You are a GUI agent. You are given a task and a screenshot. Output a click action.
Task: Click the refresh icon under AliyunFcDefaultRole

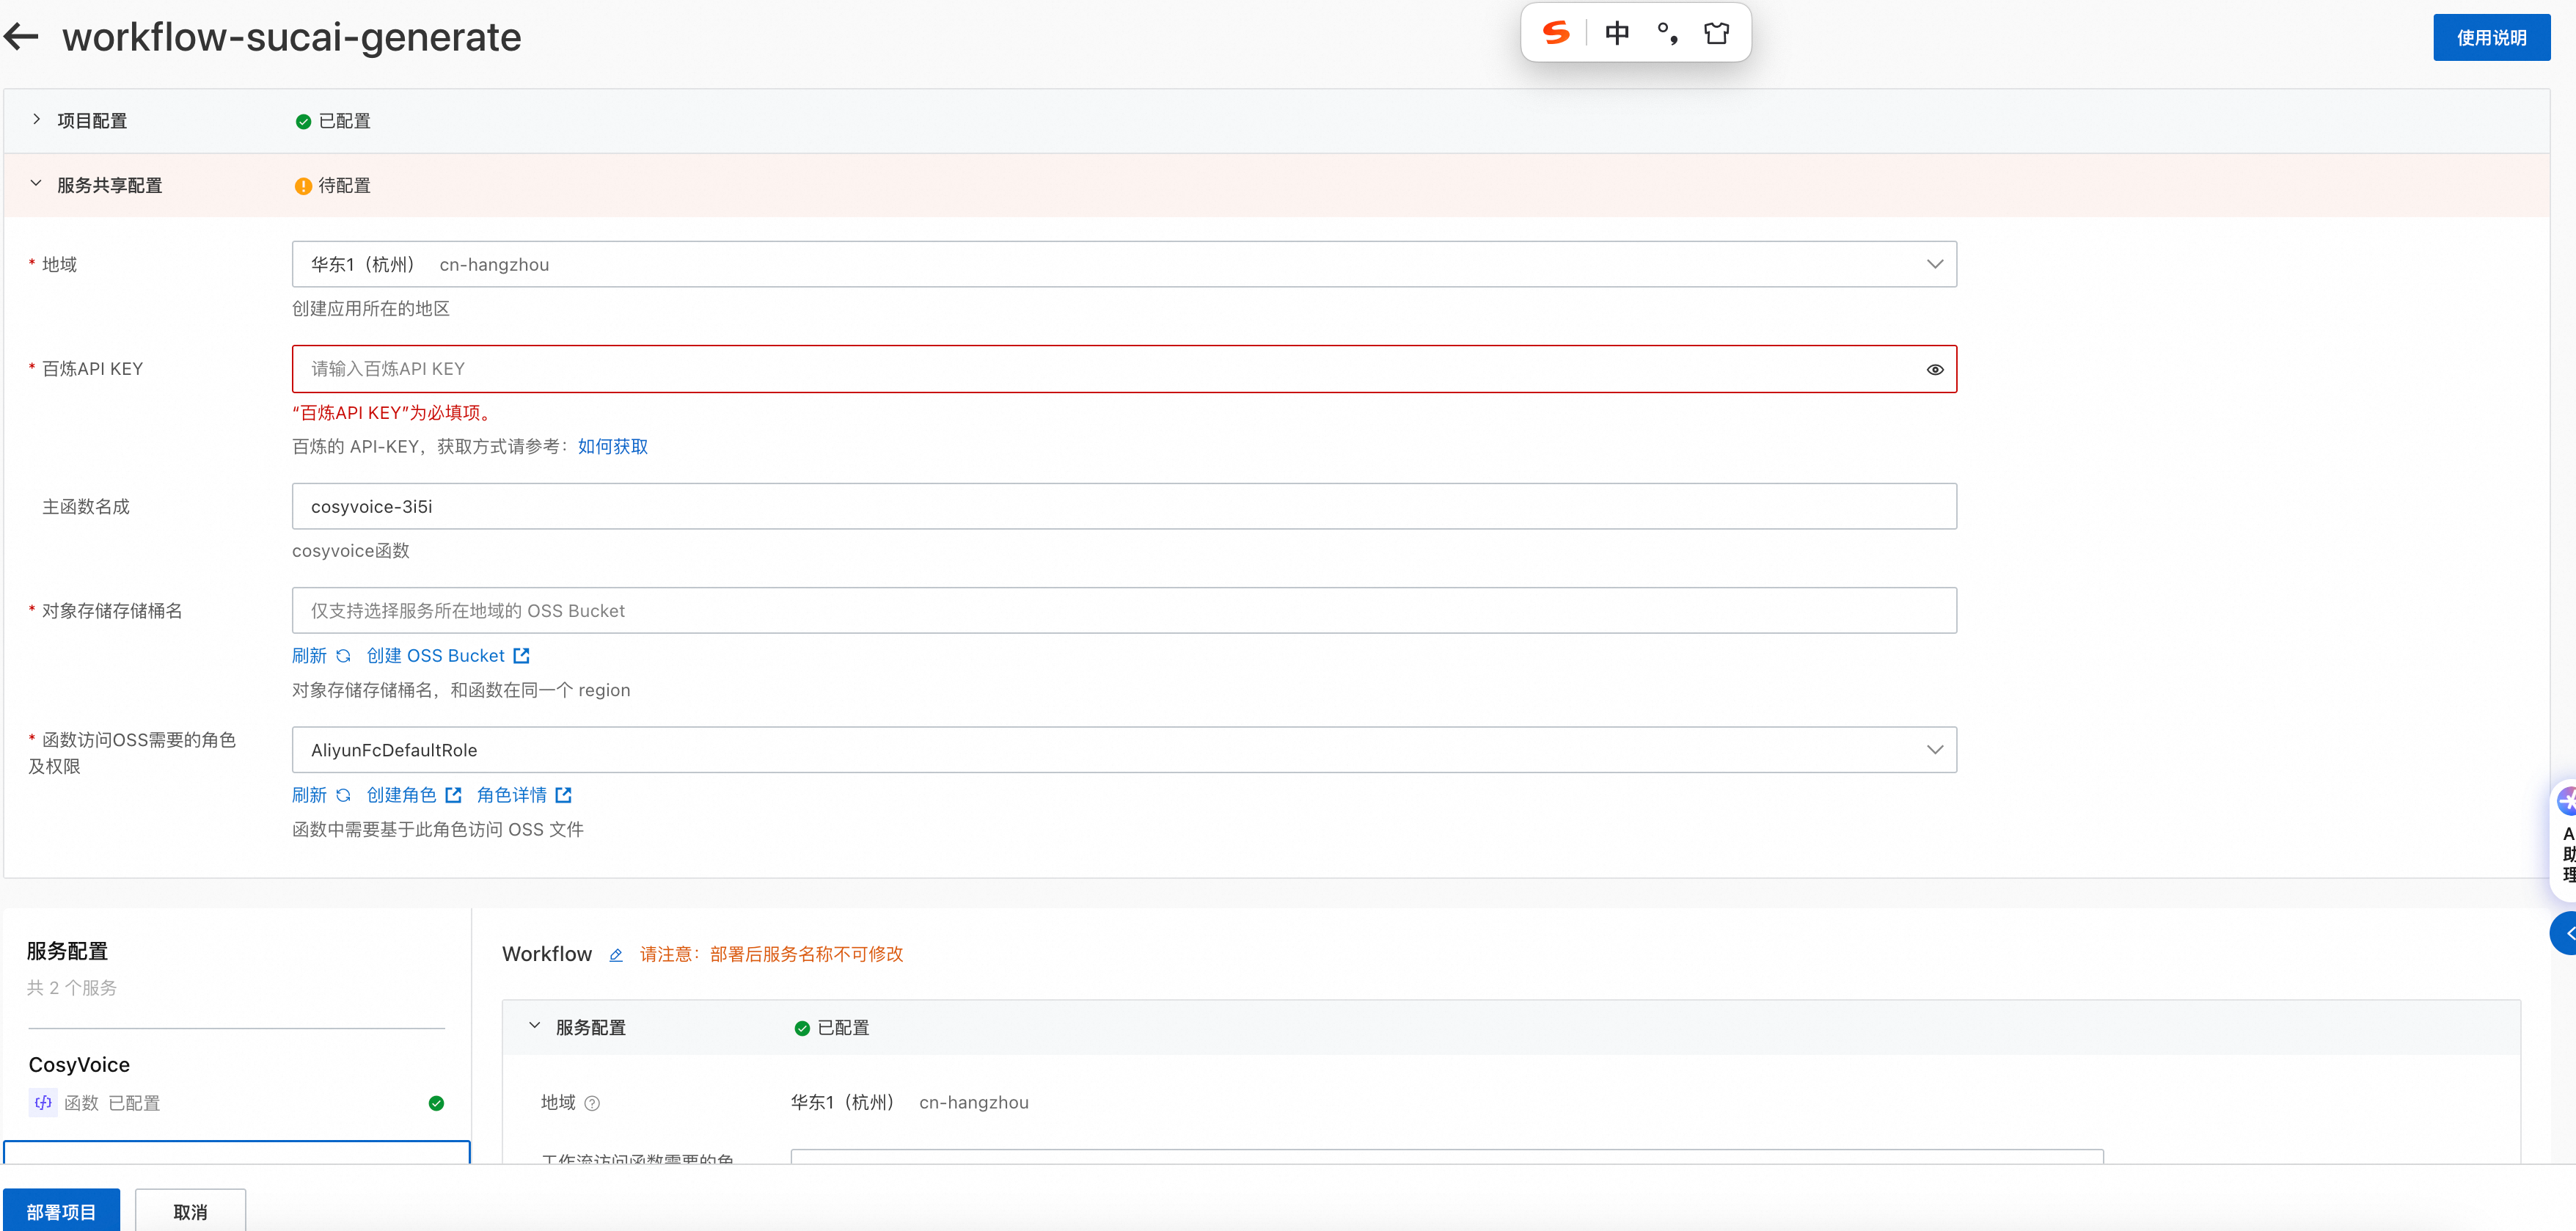coord(343,795)
